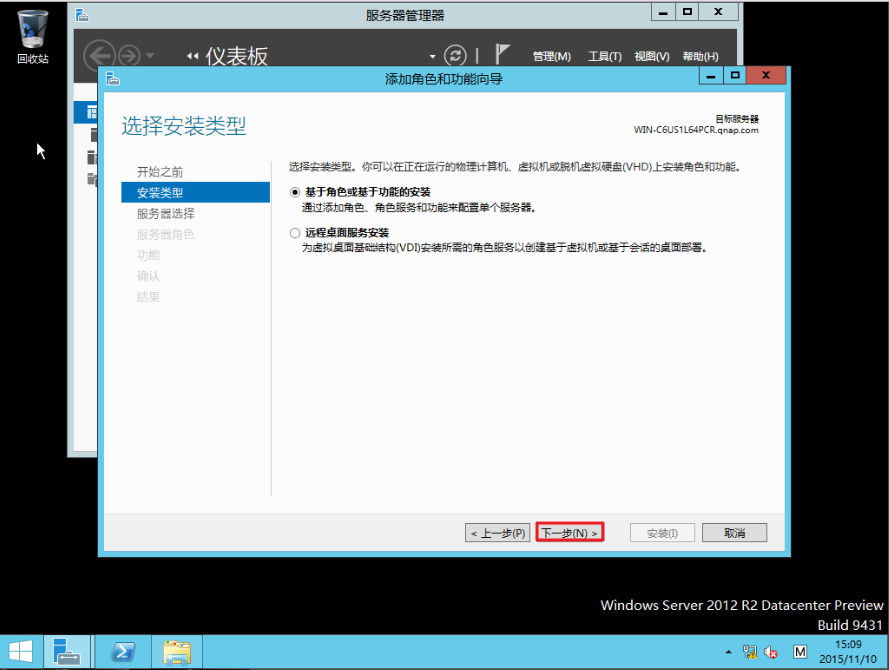The image size is (889, 670).
Task: Click server name WIN-C6US1L64PCR.qnap.com
Action: pos(696,130)
